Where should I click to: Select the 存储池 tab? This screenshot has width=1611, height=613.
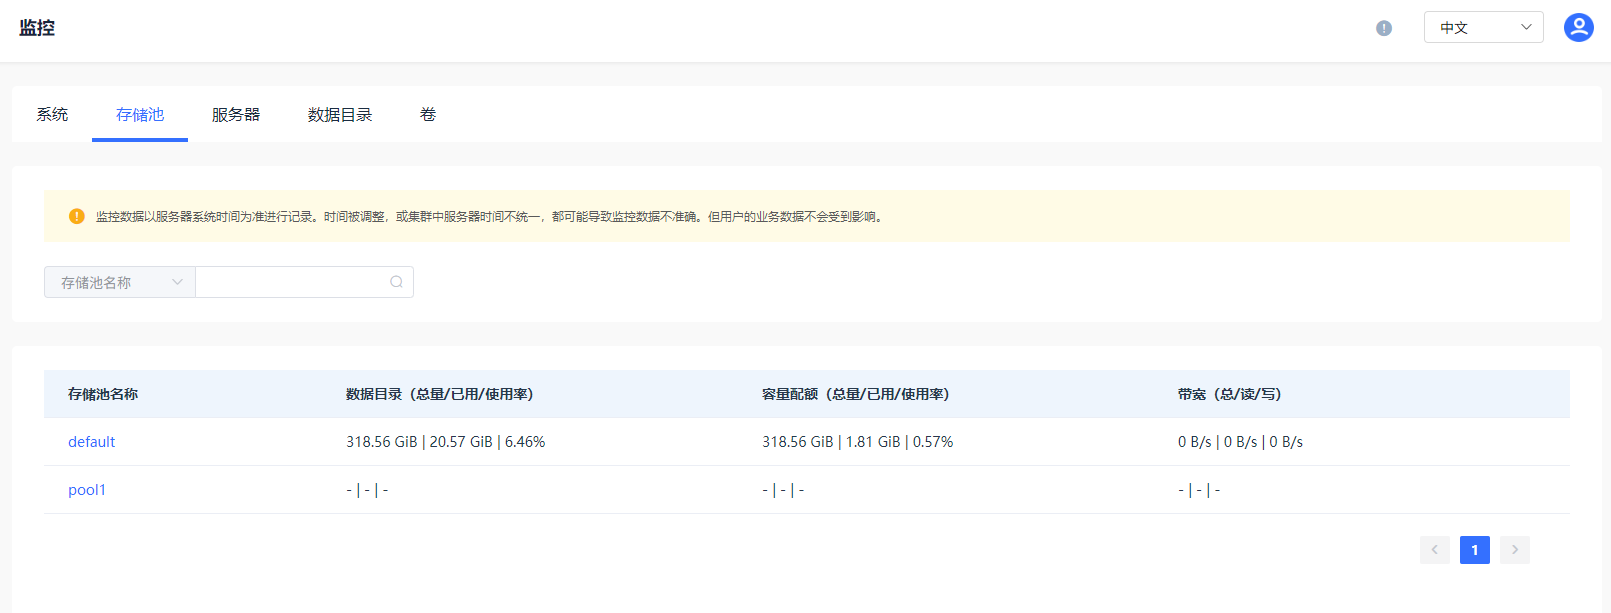click(140, 114)
